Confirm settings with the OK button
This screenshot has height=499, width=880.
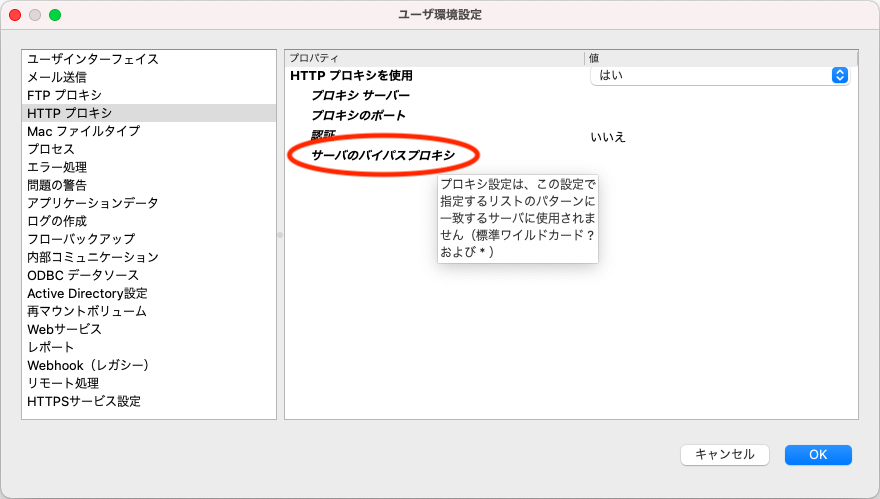[x=818, y=455]
